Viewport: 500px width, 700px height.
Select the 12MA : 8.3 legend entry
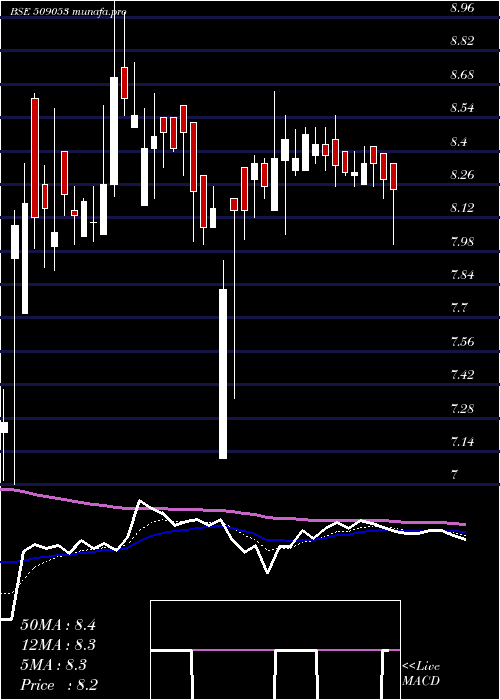[x=58, y=645]
